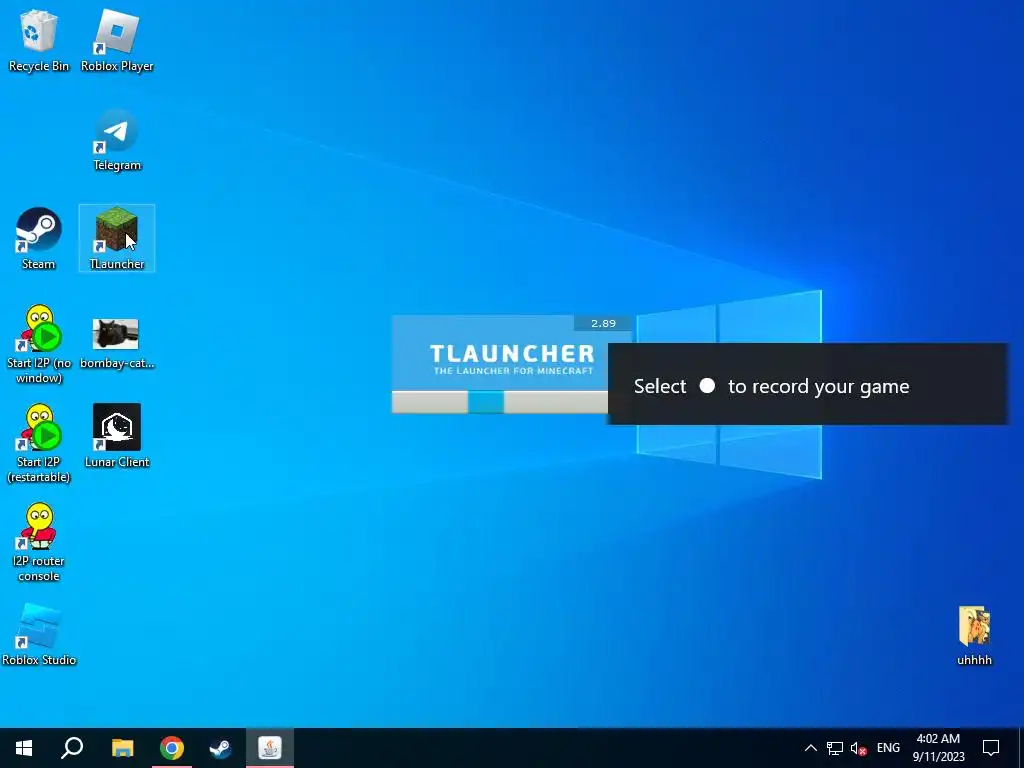This screenshot has height=768, width=1024.
Task: Open the notification Action Center
Action: (991, 748)
